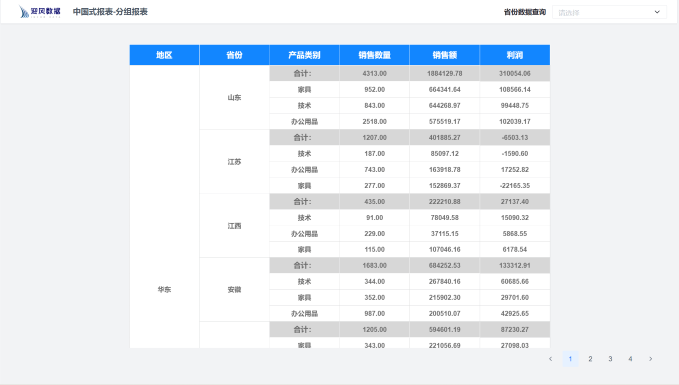The width and height of the screenshot is (679, 385).
Task: Click profit total 87230.27
Action: (x=515, y=330)
